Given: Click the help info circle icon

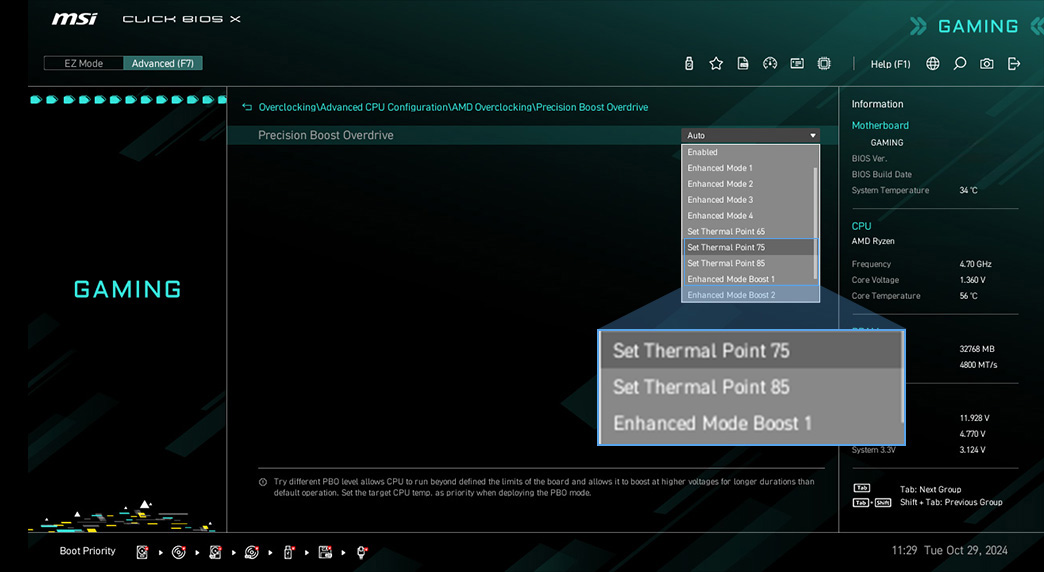Looking at the screenshot, I should tap(263, 482).
